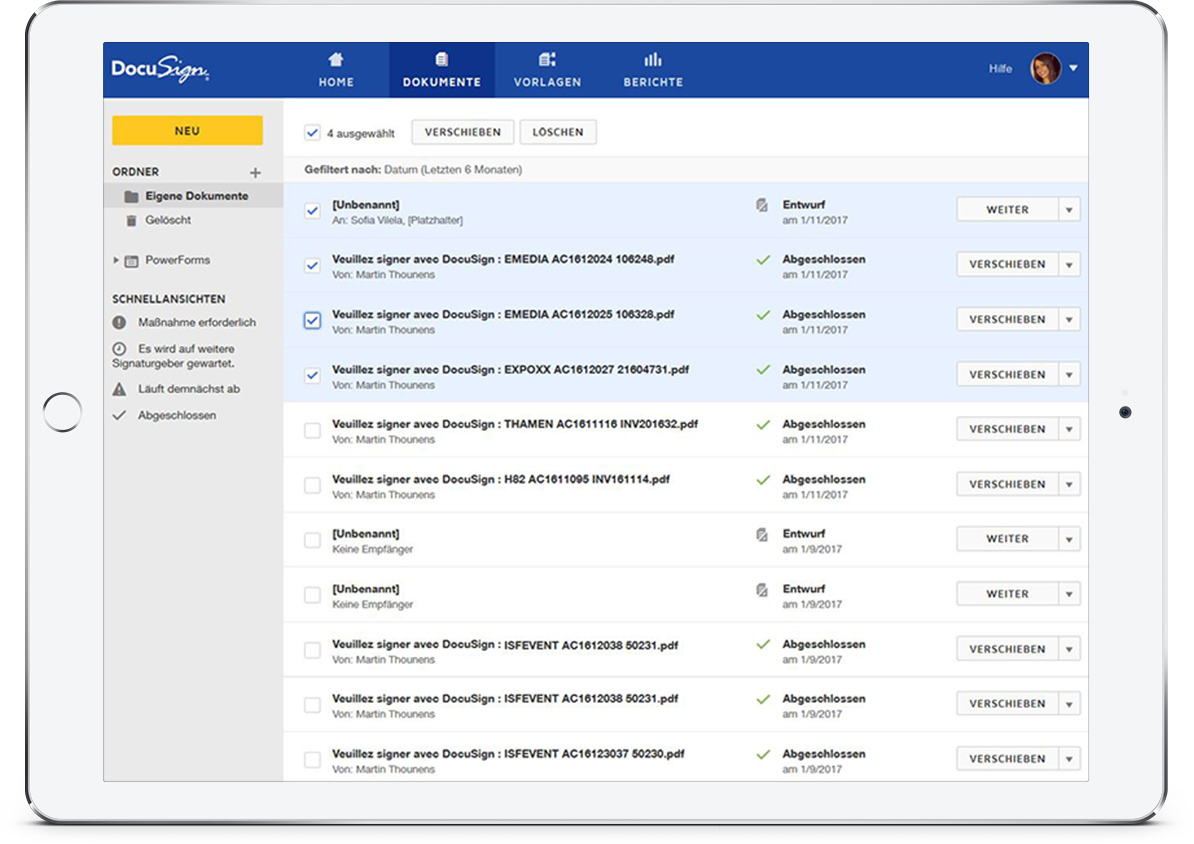Click the plus icon beside Ordner
Viewport: 1194px width, 844px height.
pos(255,173)
